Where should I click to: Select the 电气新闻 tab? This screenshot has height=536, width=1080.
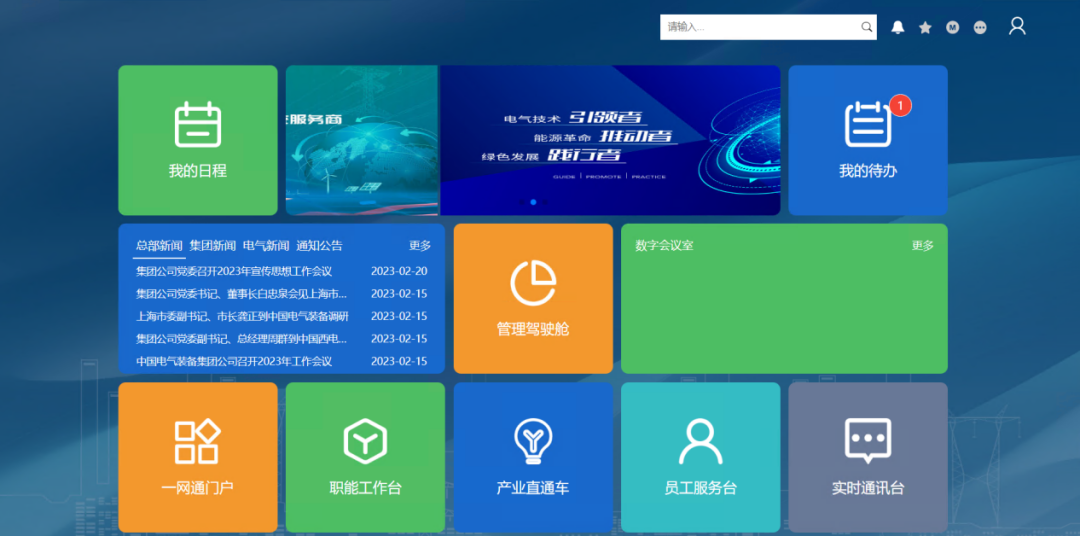266,246
